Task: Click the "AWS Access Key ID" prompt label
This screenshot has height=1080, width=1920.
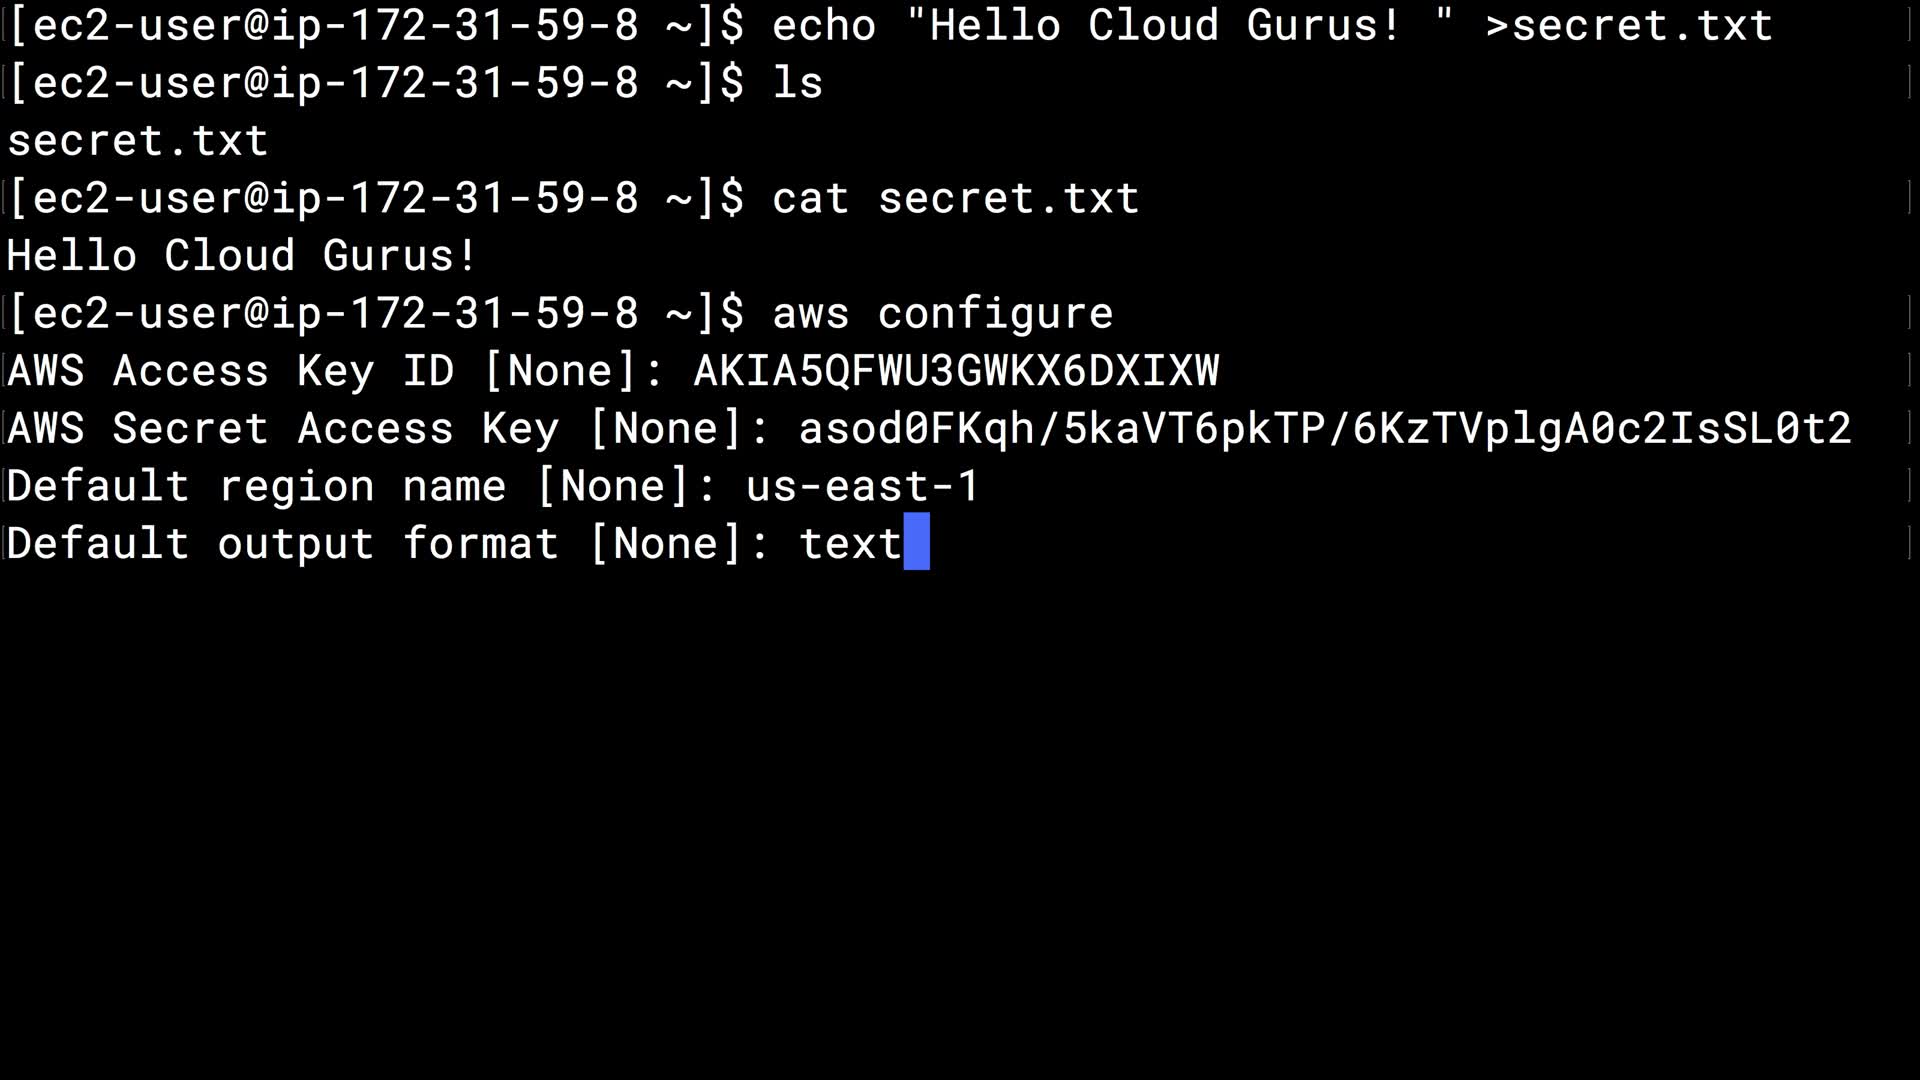Action: coord(230,371)
